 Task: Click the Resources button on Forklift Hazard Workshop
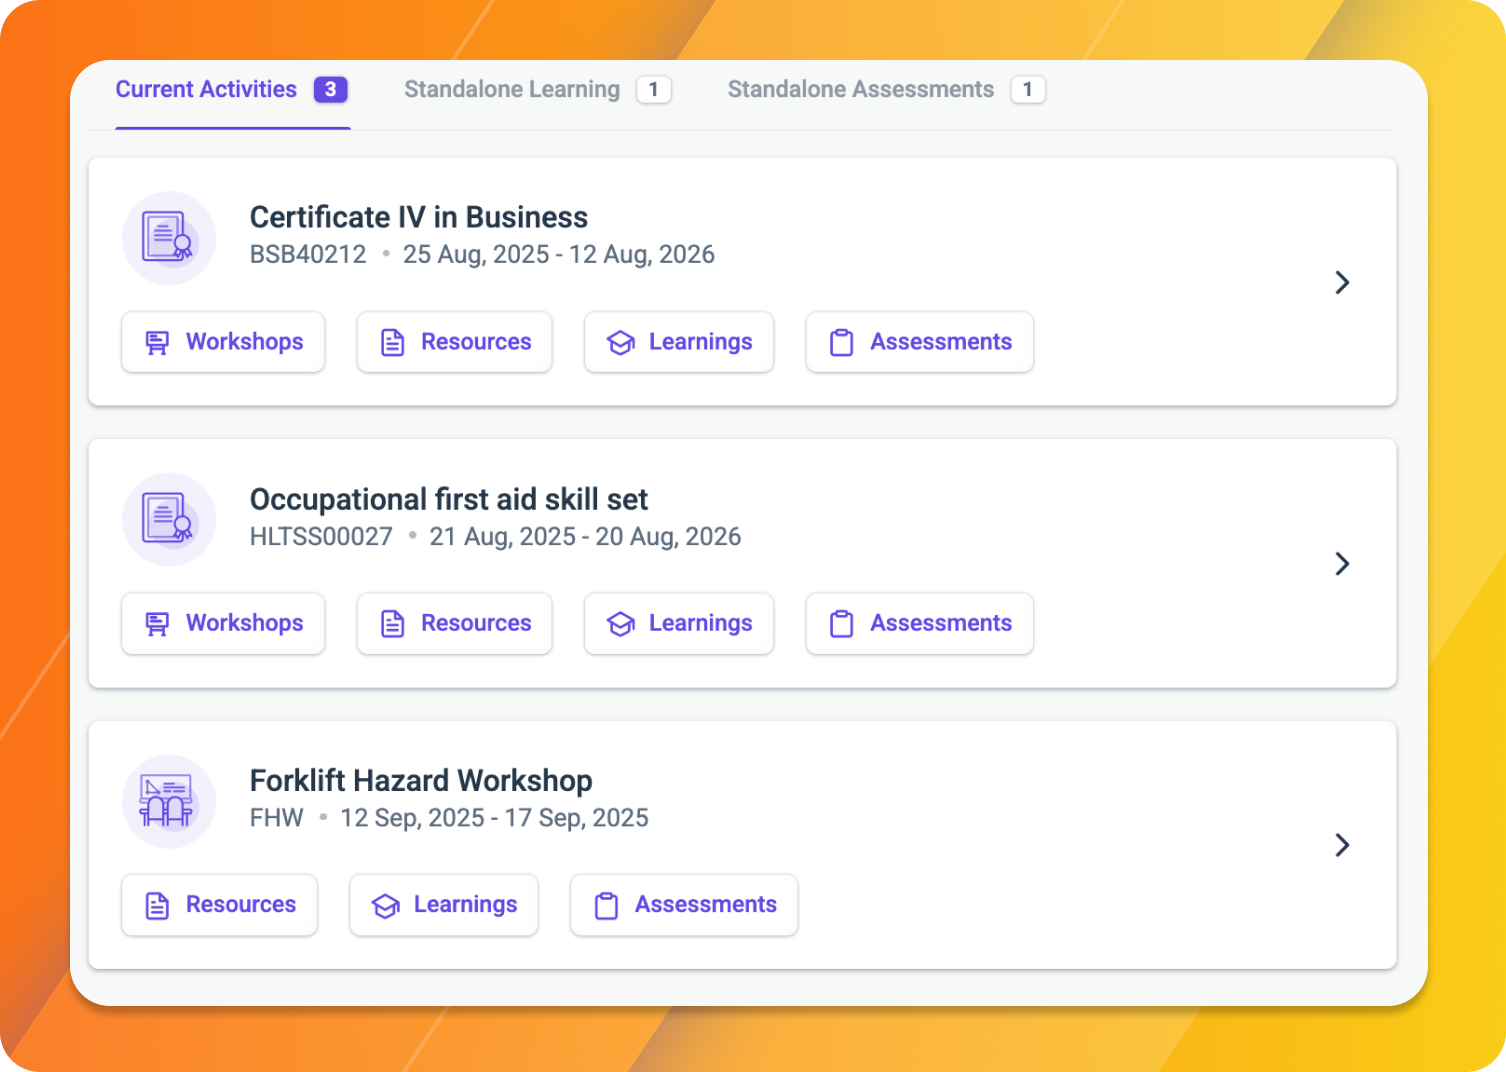click(218, 905)
